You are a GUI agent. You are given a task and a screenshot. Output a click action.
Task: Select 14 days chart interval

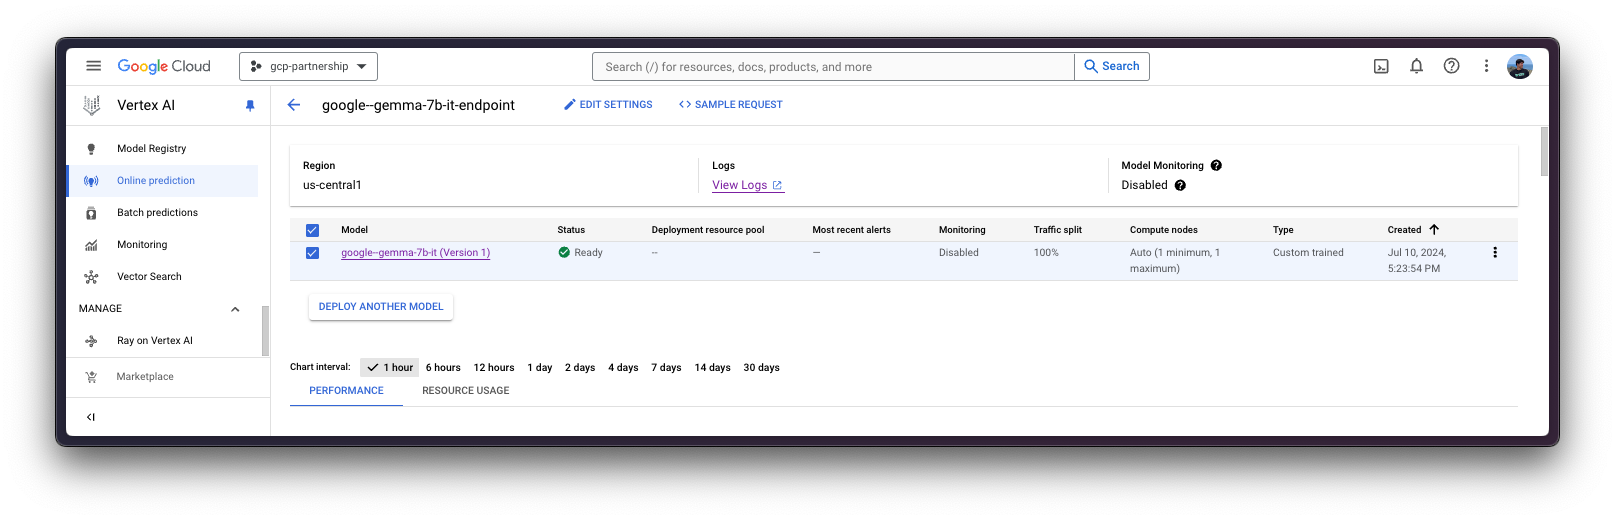pyautogui.click(x=713, y=368)
